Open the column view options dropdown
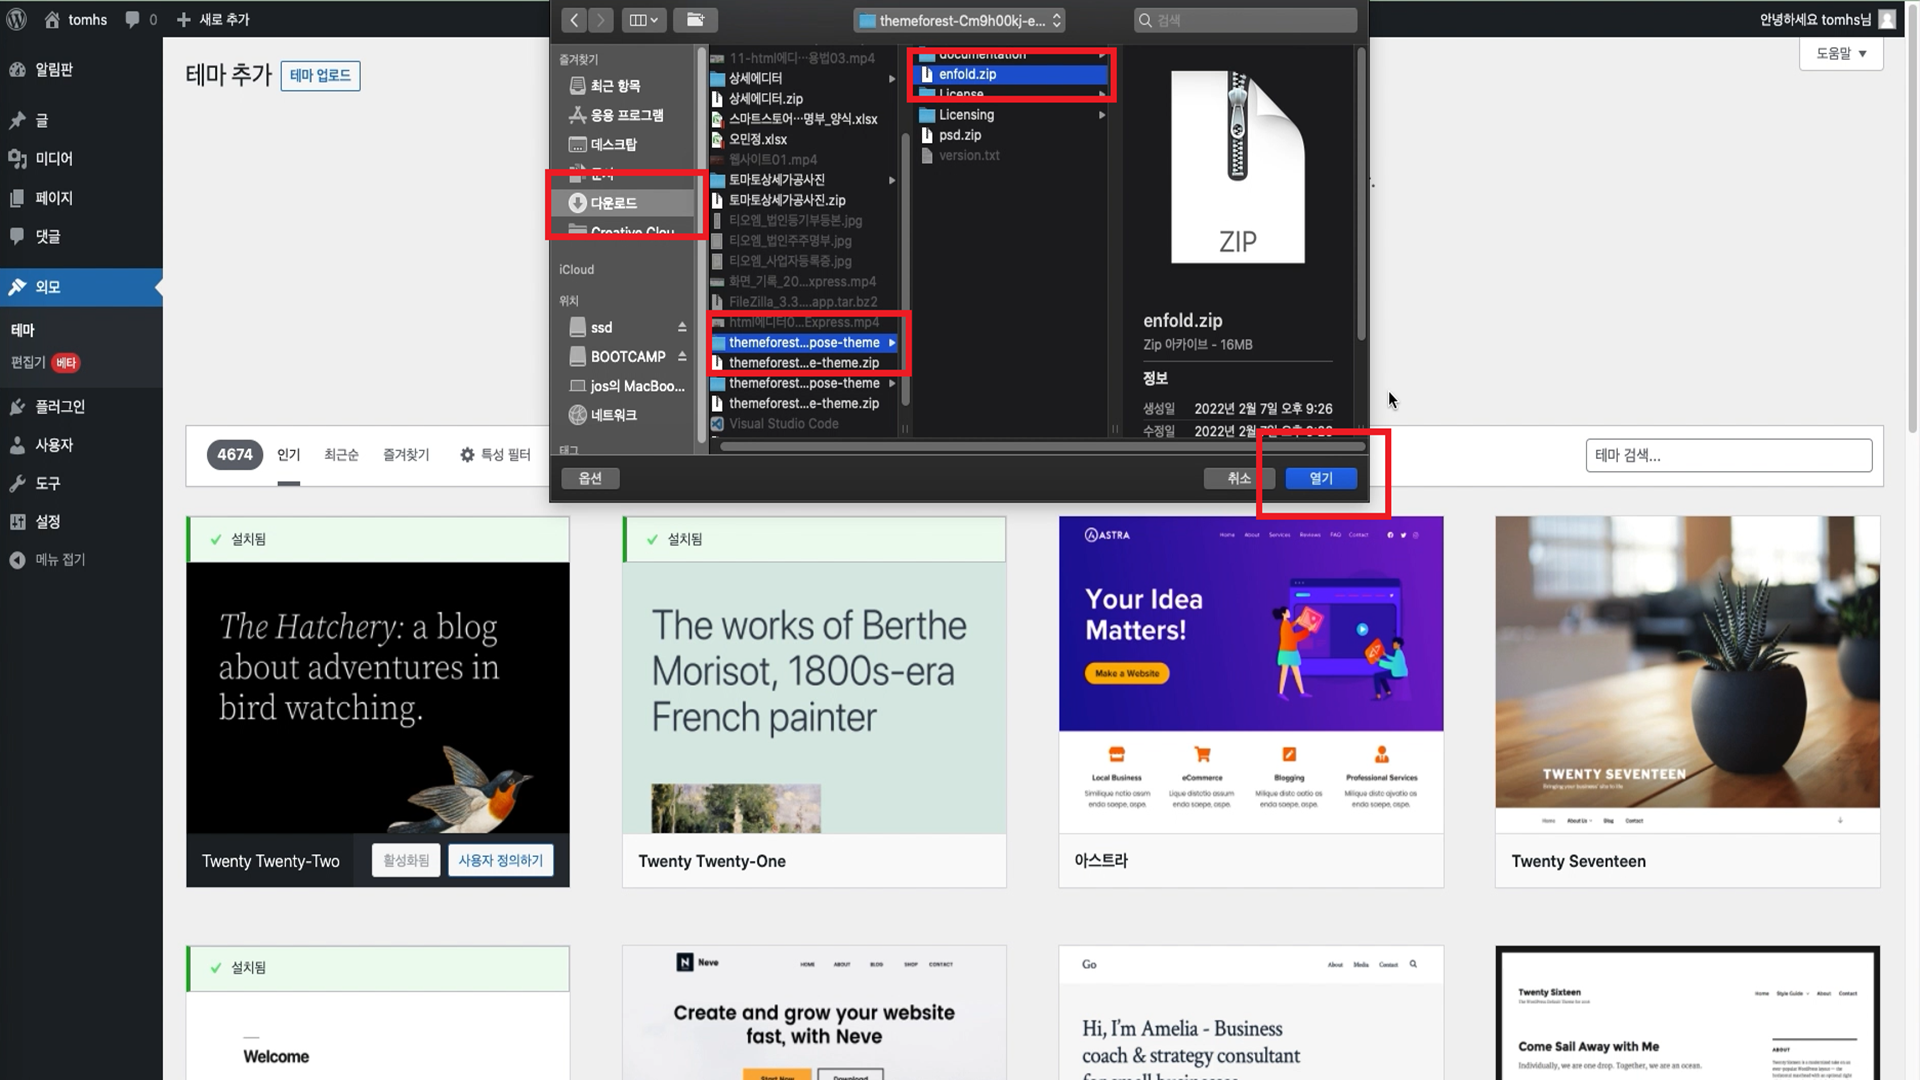1920x1080 pixels. tap(644, 20)
